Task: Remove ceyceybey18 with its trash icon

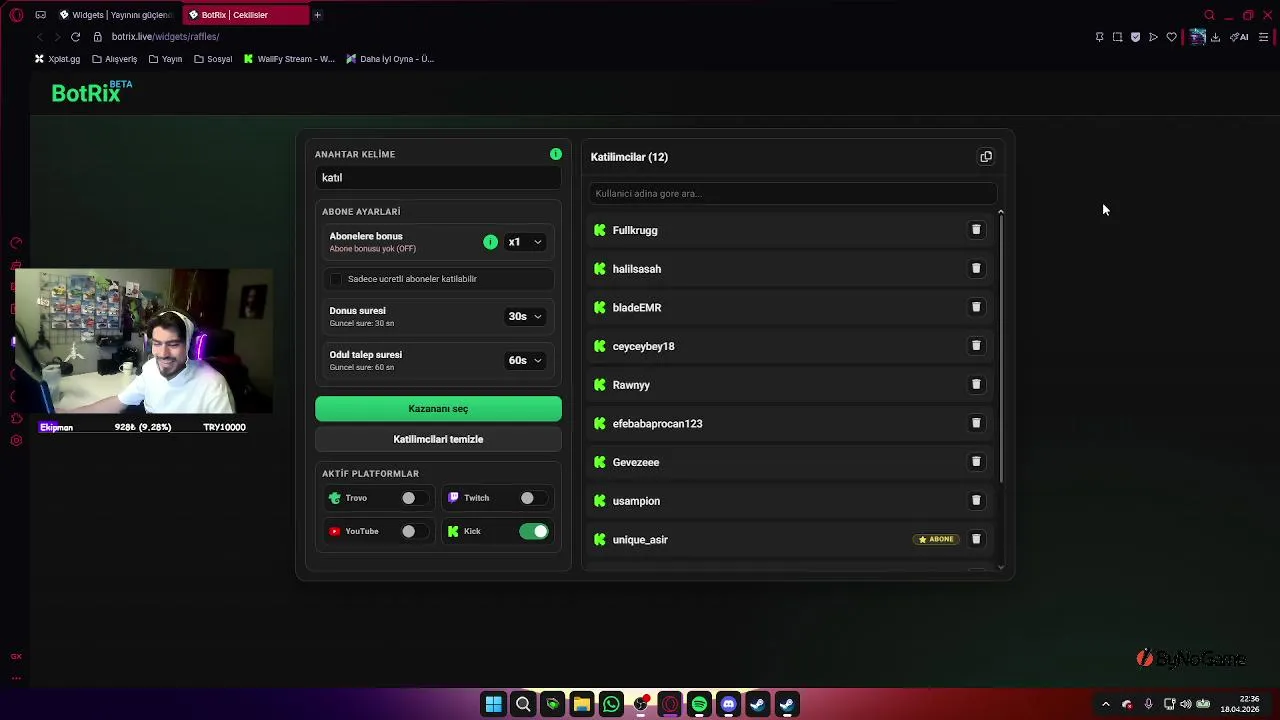Action: [x=976, y=346]
